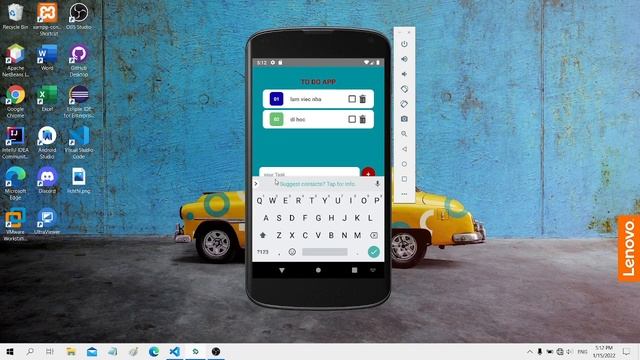Show hidden system tray icons chevron
The image size is (640, 360).
529,351
